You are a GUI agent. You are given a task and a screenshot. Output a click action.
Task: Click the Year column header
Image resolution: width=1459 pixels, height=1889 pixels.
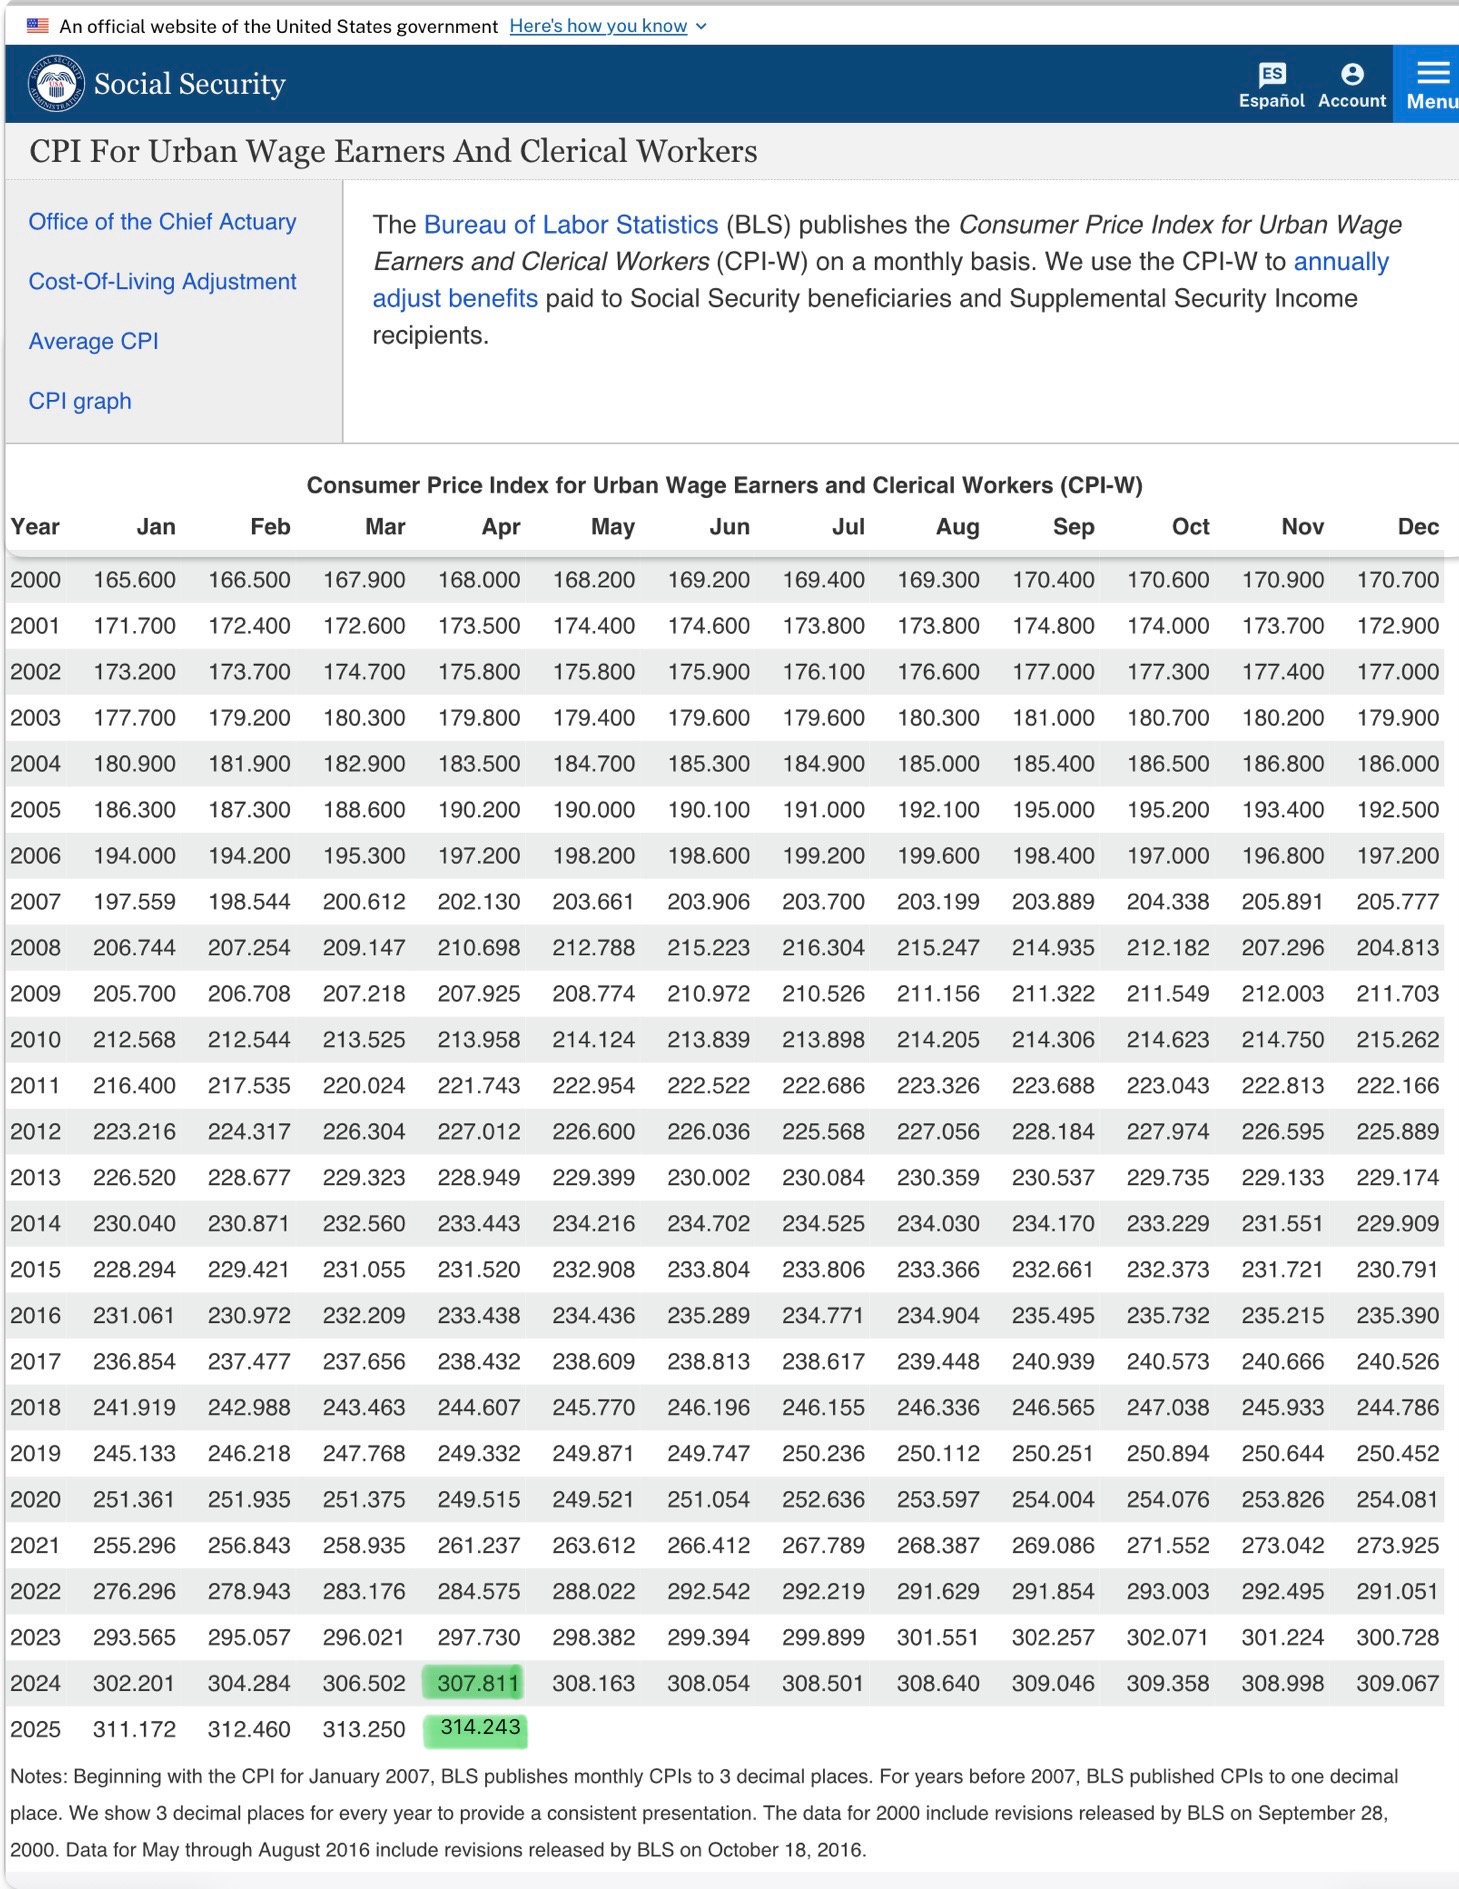[x=35, y=527]
